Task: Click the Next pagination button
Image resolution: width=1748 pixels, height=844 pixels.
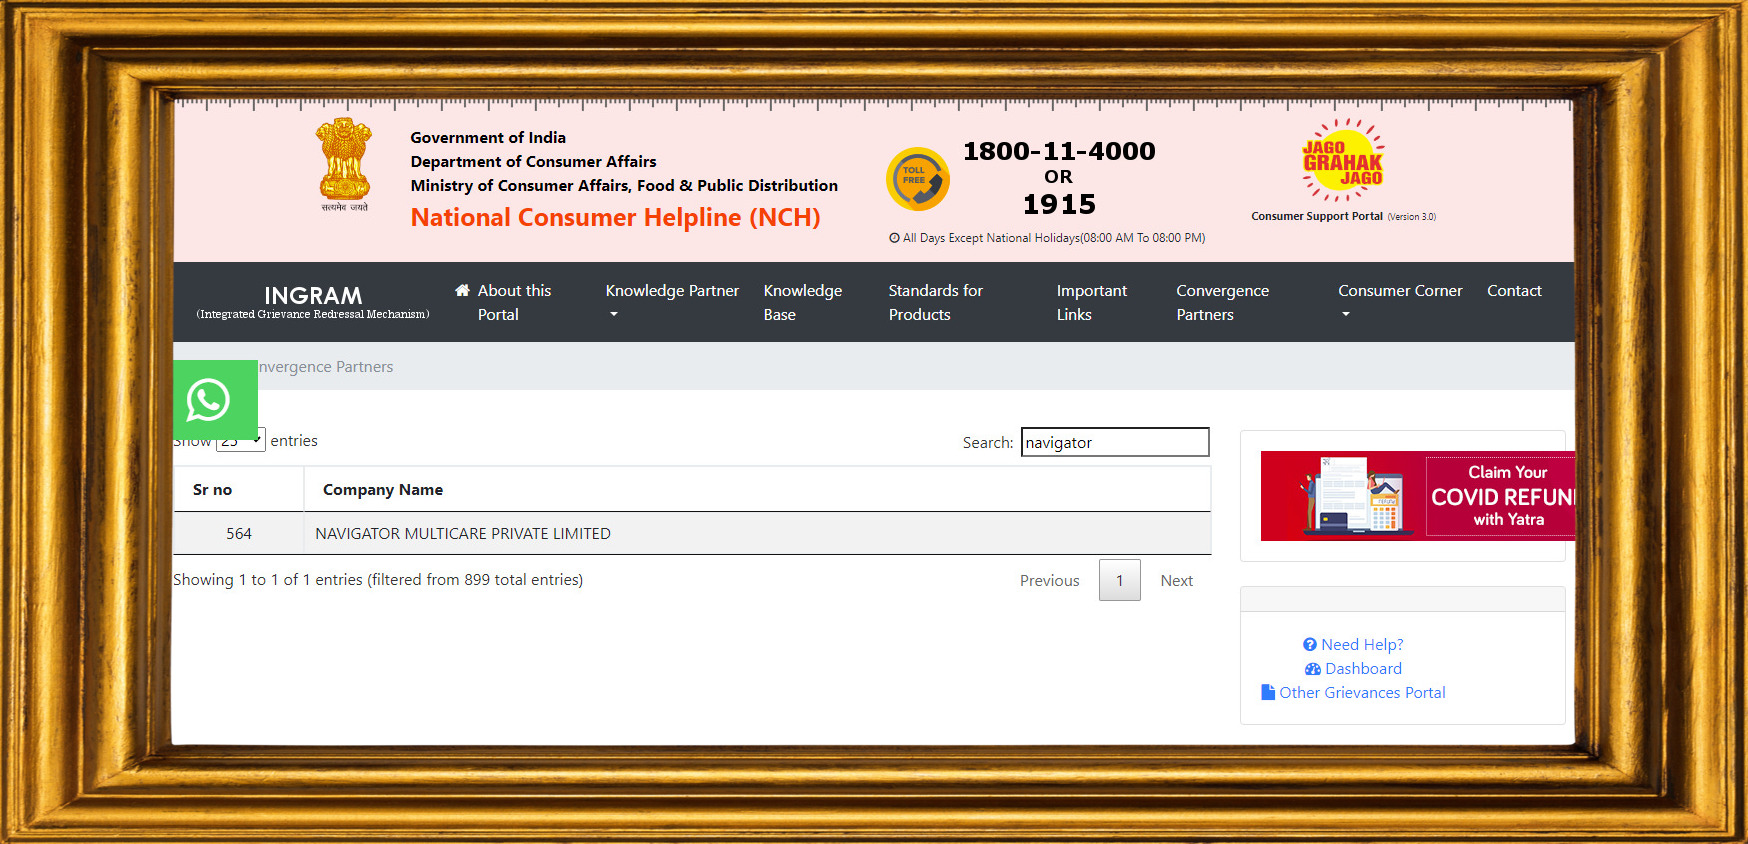Action: (x=1176, y=581)
